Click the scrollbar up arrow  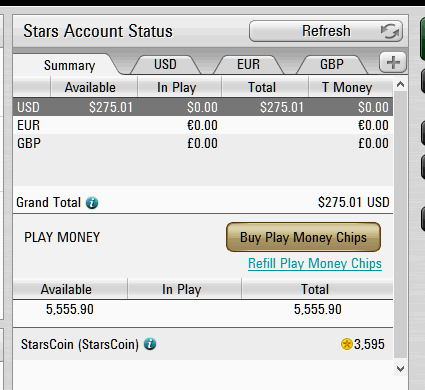point(401,84)
